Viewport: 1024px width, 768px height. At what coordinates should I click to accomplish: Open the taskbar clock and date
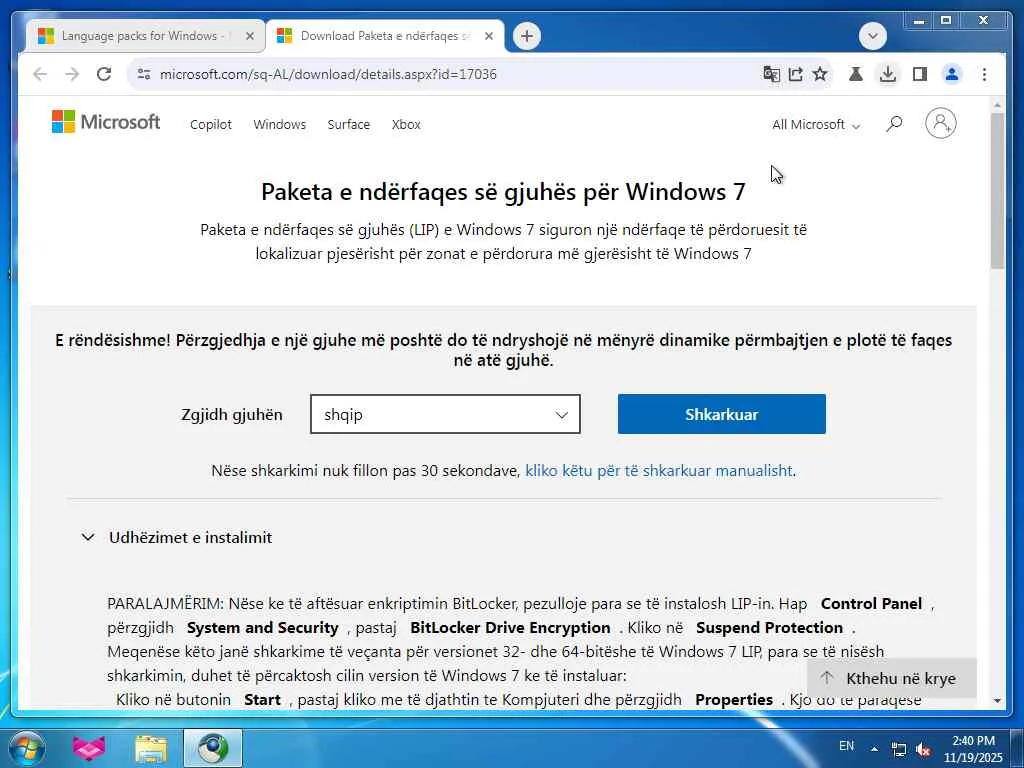972,749
